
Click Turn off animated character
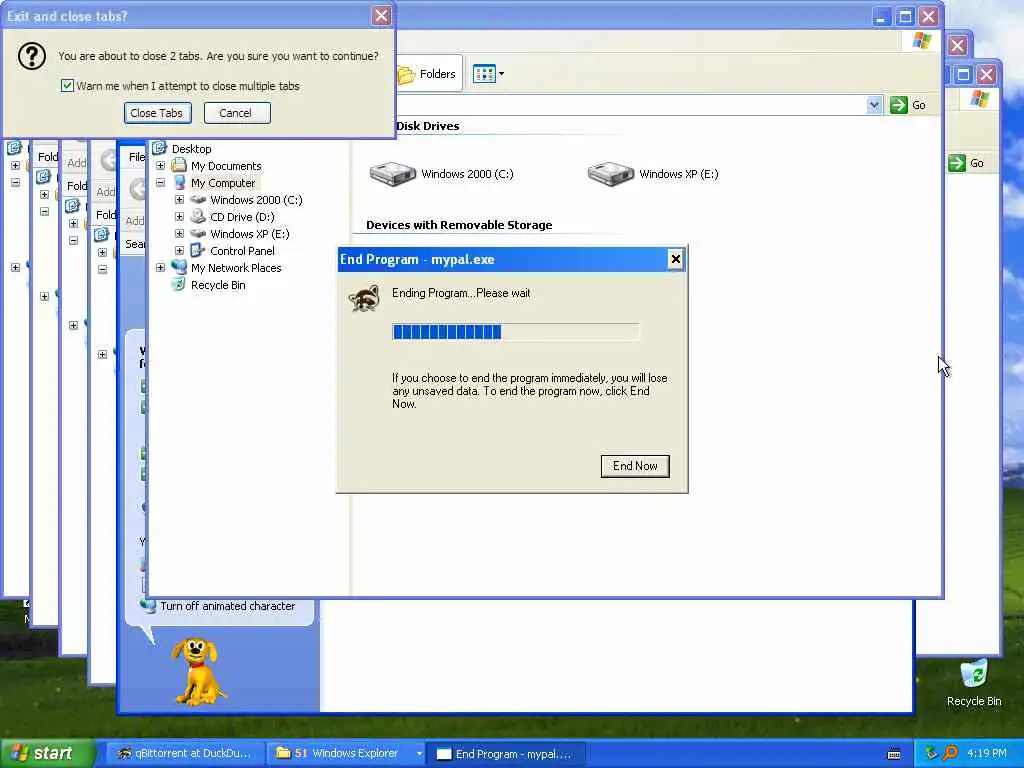coord(227,606)
